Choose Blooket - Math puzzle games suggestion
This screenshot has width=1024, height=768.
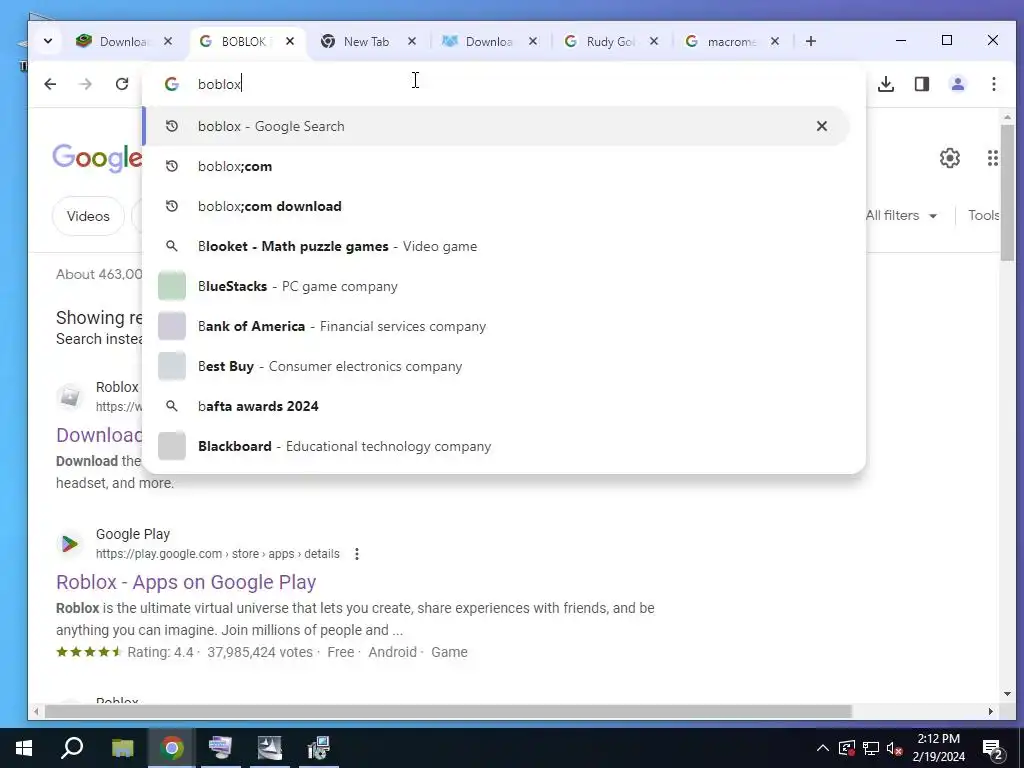coord(496,246)
